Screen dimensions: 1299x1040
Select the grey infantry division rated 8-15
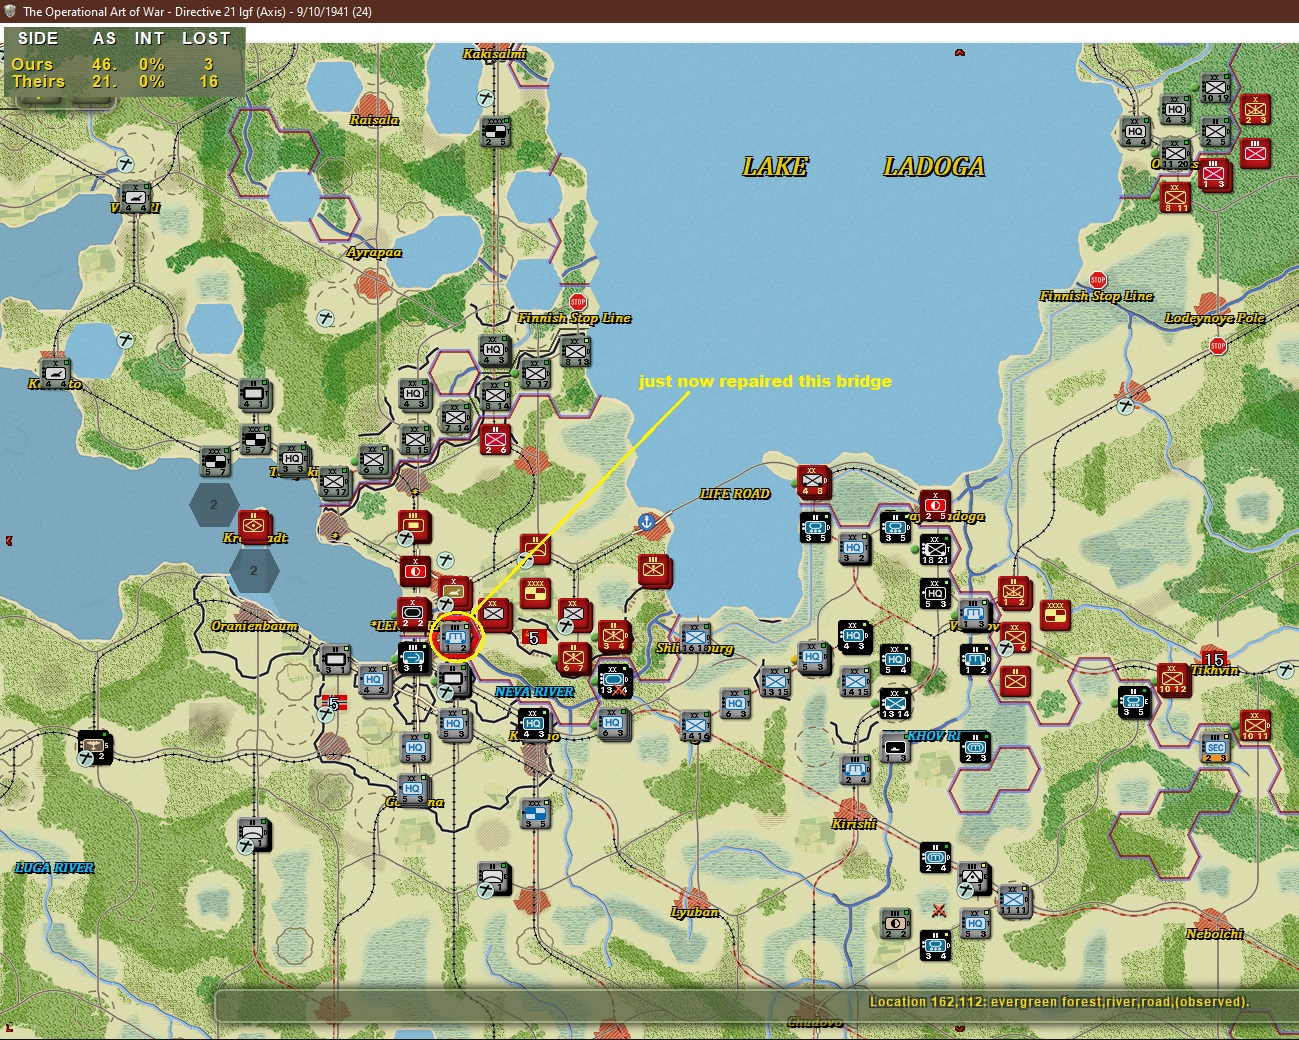[415, 440]
